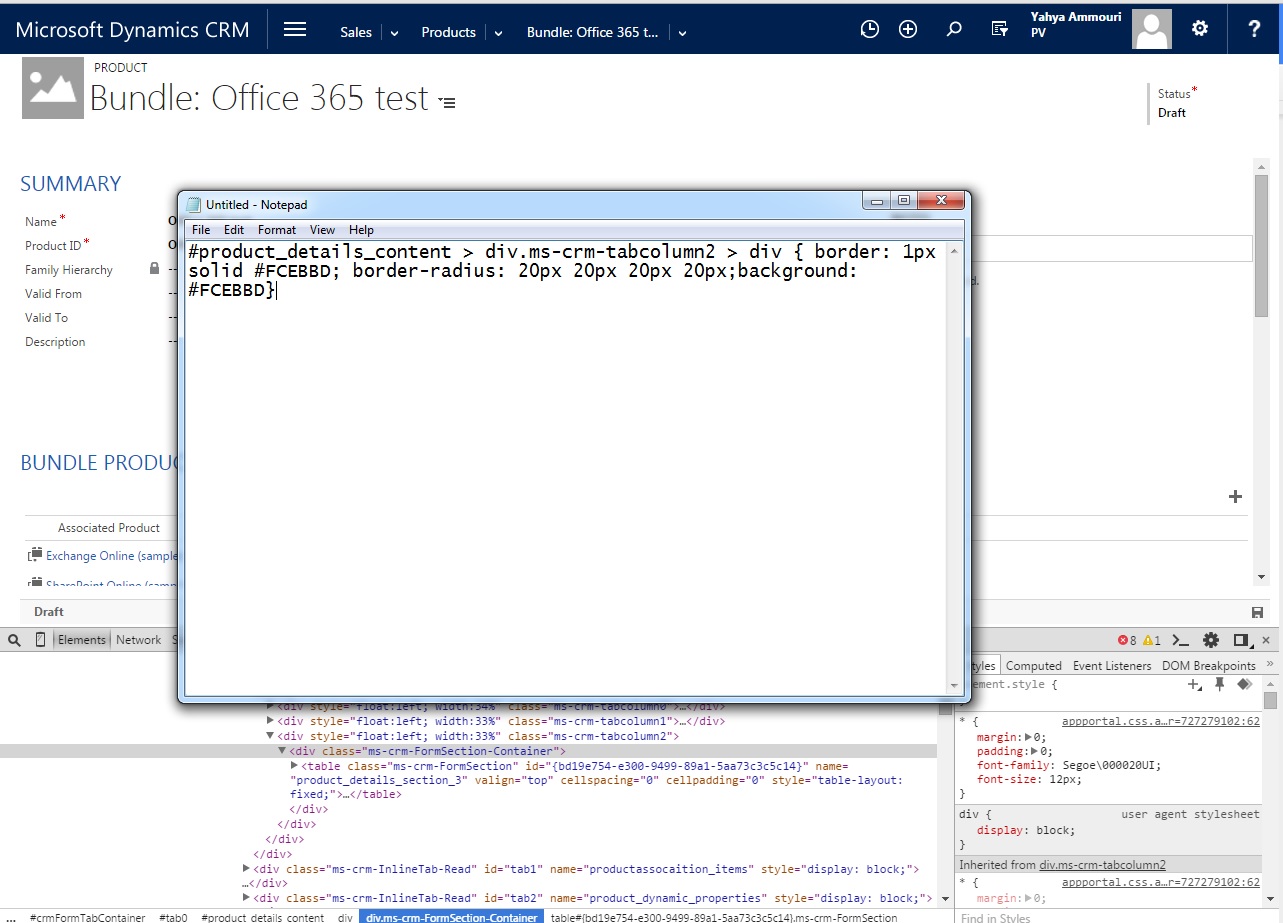Click the DevTools warning count indicator
This screenshot has width=1283, height=923.
pos(1151,640)
